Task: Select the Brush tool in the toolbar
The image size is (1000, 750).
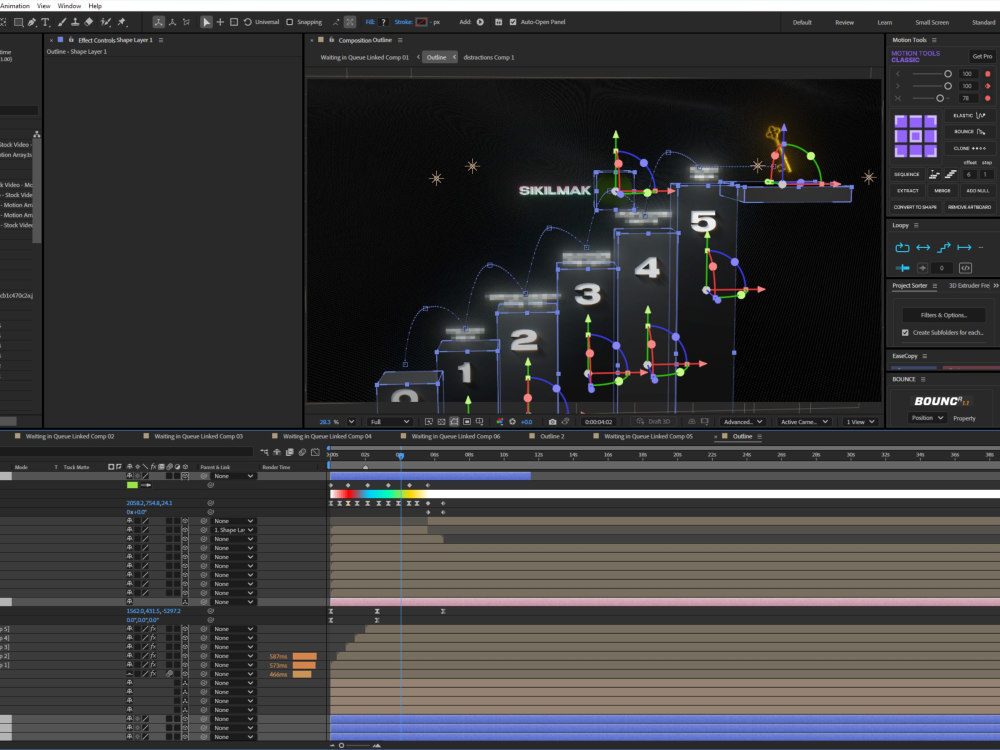Action: [62, 22]
